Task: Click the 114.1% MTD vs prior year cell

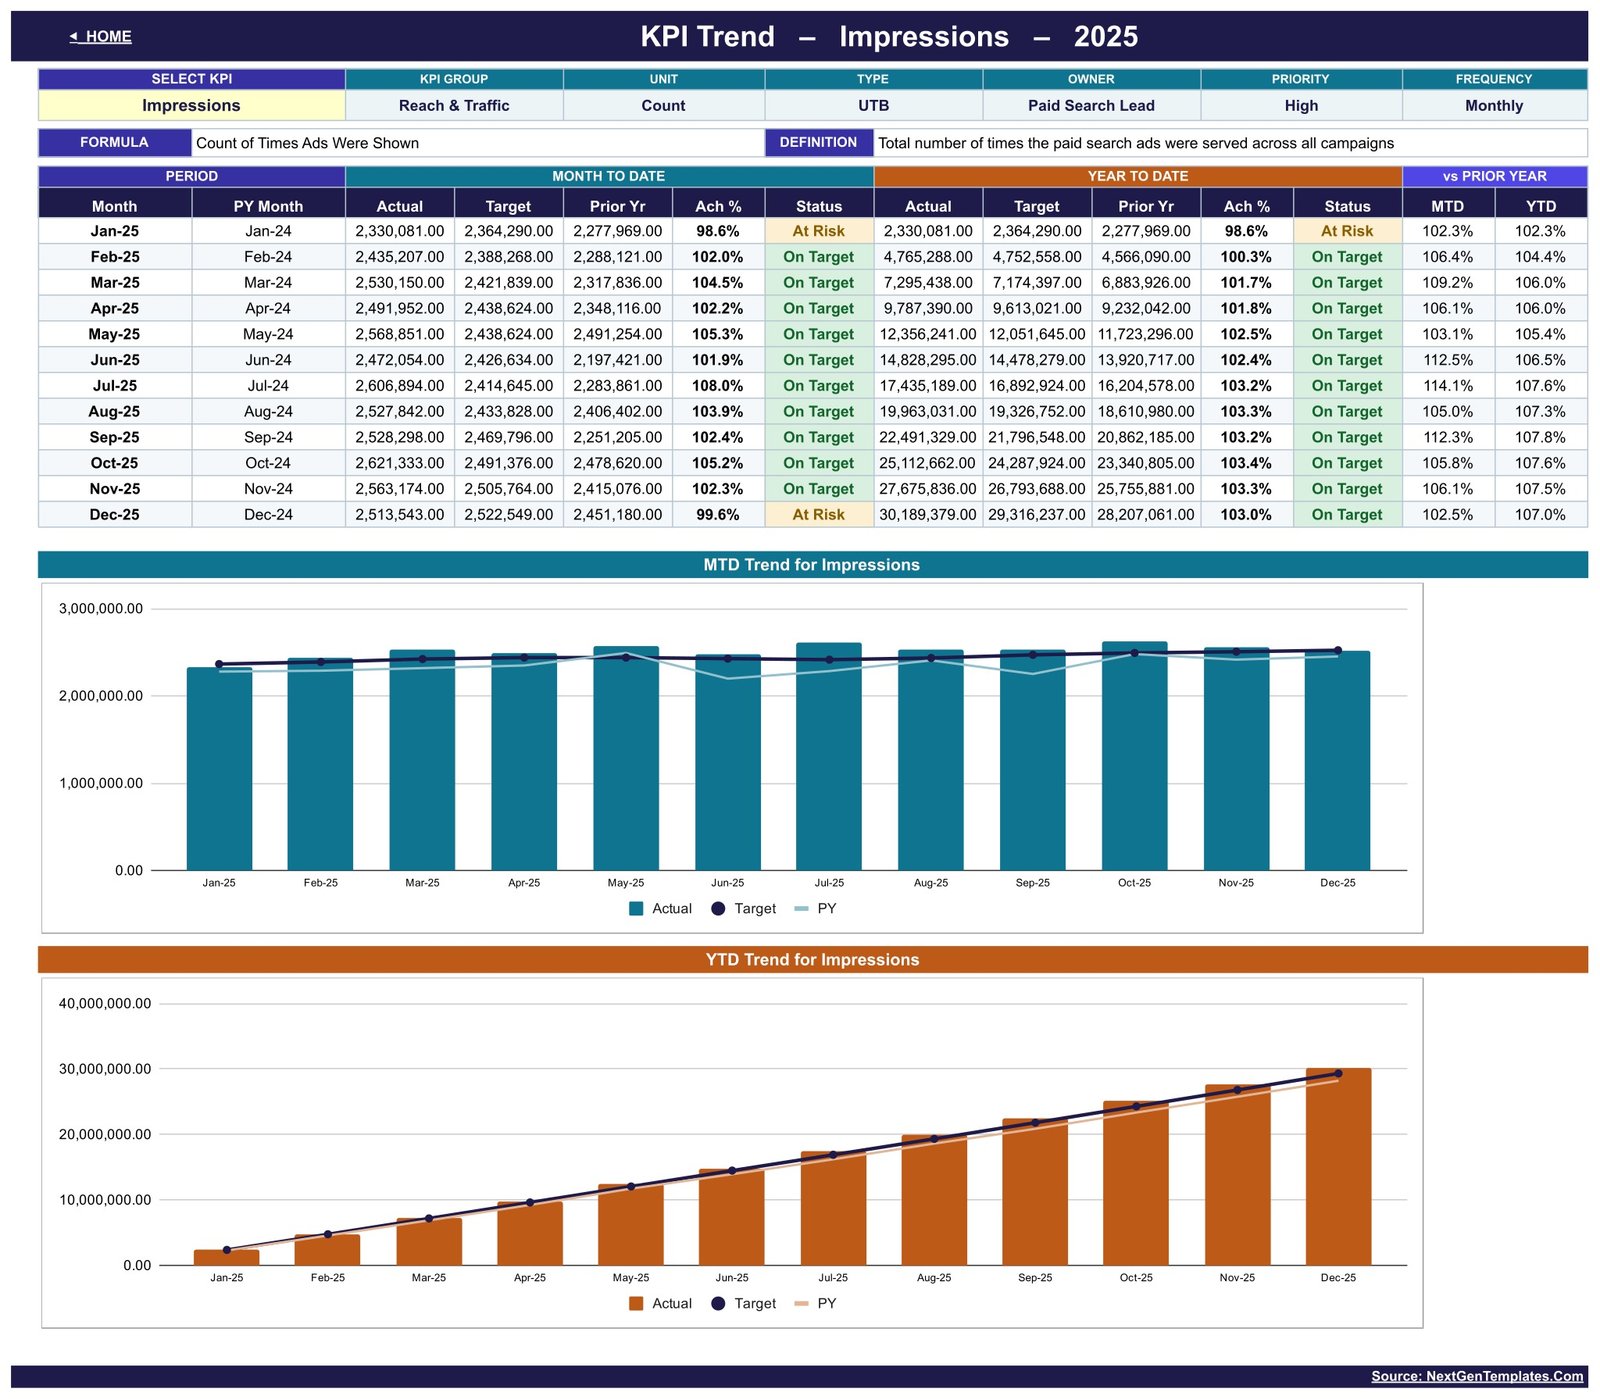Action: point(1448,386)
